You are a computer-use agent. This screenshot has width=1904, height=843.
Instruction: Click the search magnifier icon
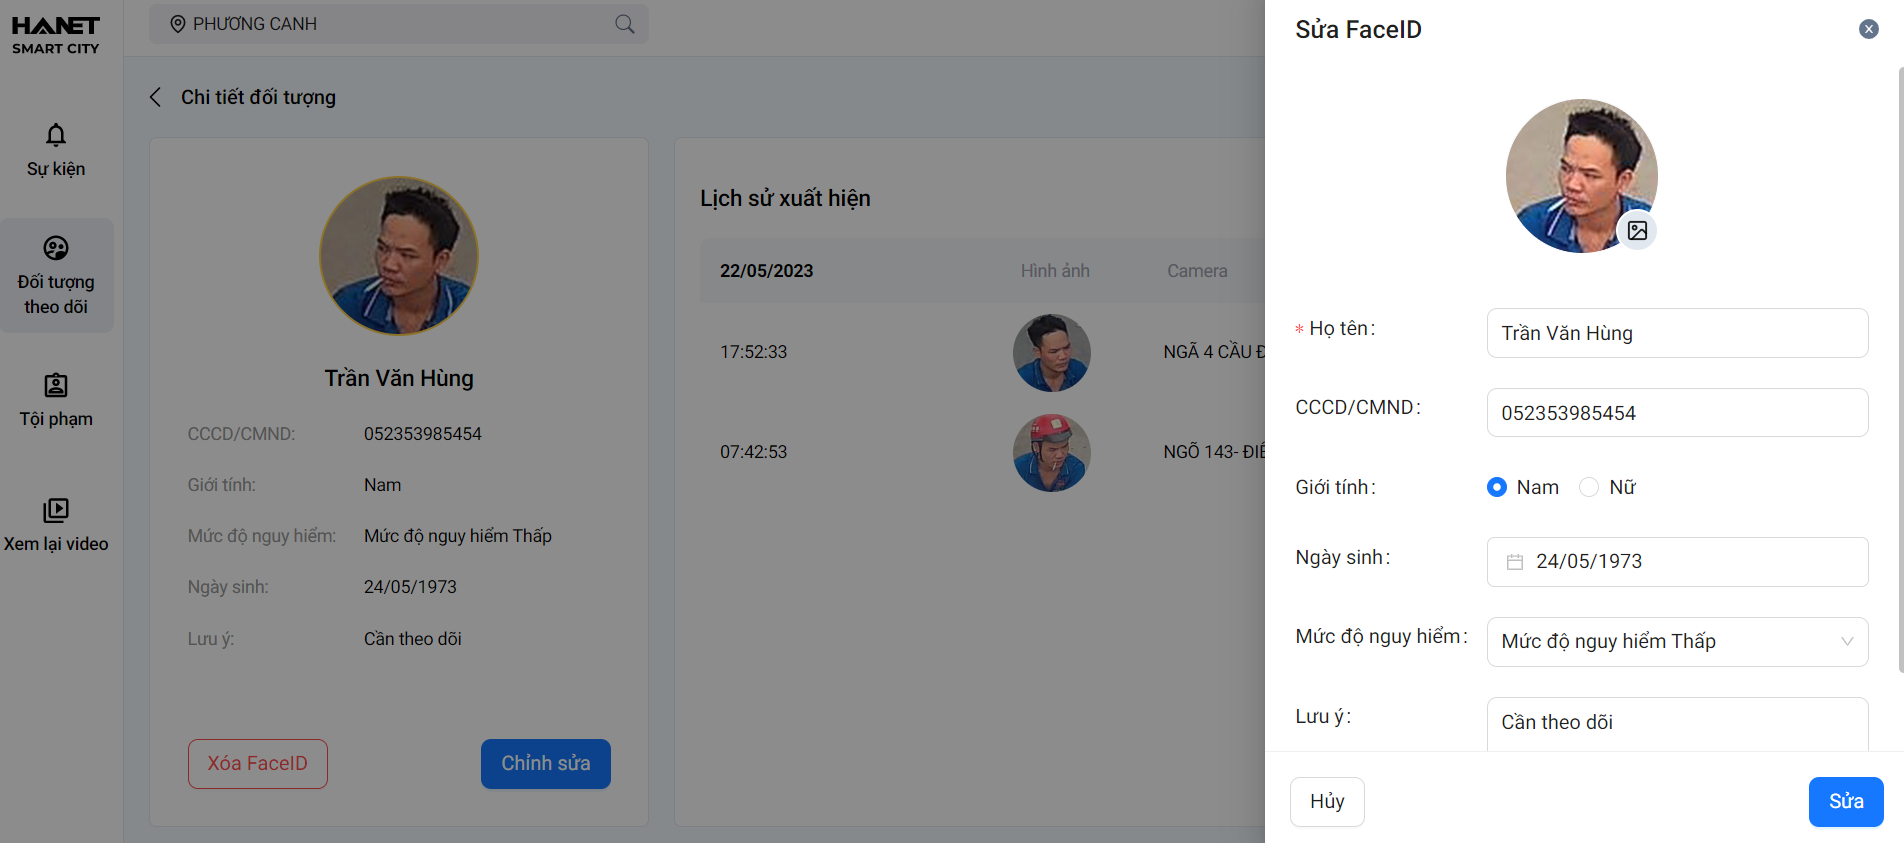[x=625, y=24]
